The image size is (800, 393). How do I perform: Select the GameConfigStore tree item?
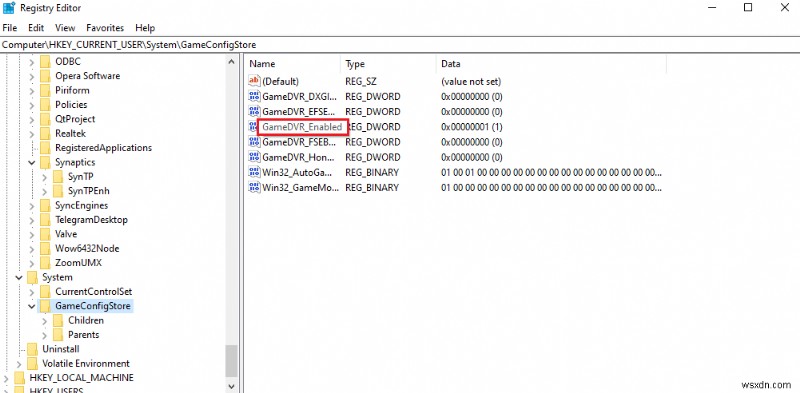[93, 306]
